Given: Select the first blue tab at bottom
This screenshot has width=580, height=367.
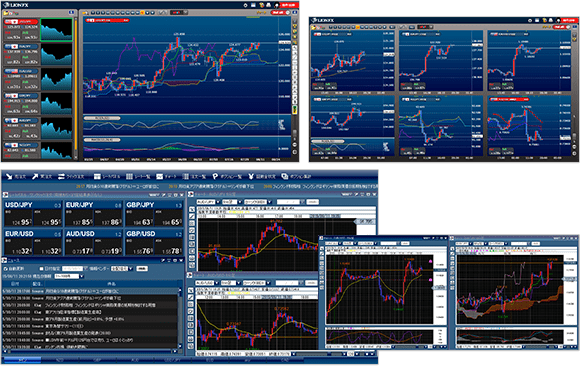Looking at the screenshot, I should click(x=22, y=360).
